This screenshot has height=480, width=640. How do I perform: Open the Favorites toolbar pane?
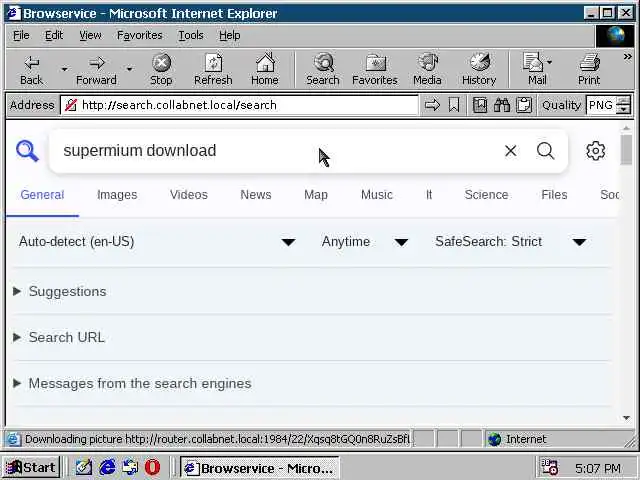(x=375, y=70)
